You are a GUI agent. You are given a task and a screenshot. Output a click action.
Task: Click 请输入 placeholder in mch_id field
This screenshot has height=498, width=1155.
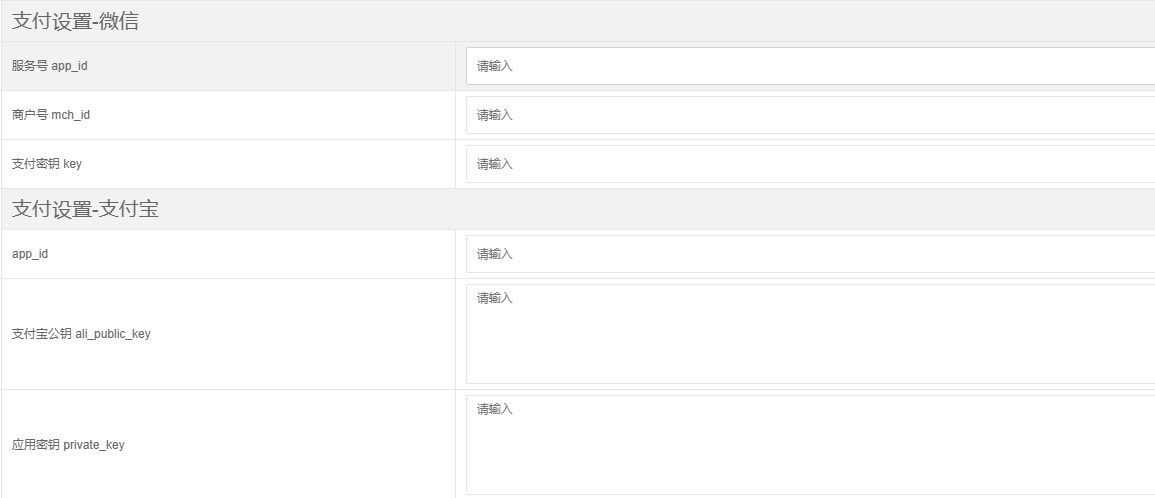coord(495,115)
